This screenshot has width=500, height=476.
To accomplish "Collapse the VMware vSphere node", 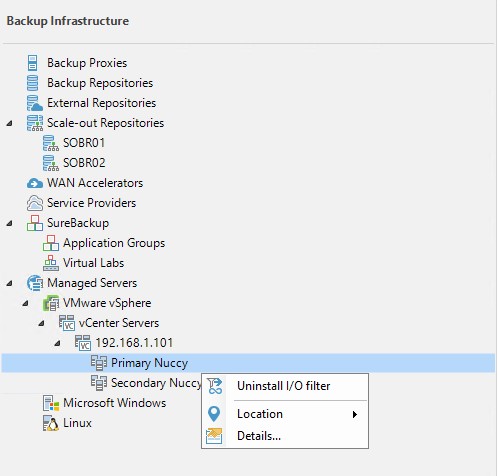I will 26,303.
